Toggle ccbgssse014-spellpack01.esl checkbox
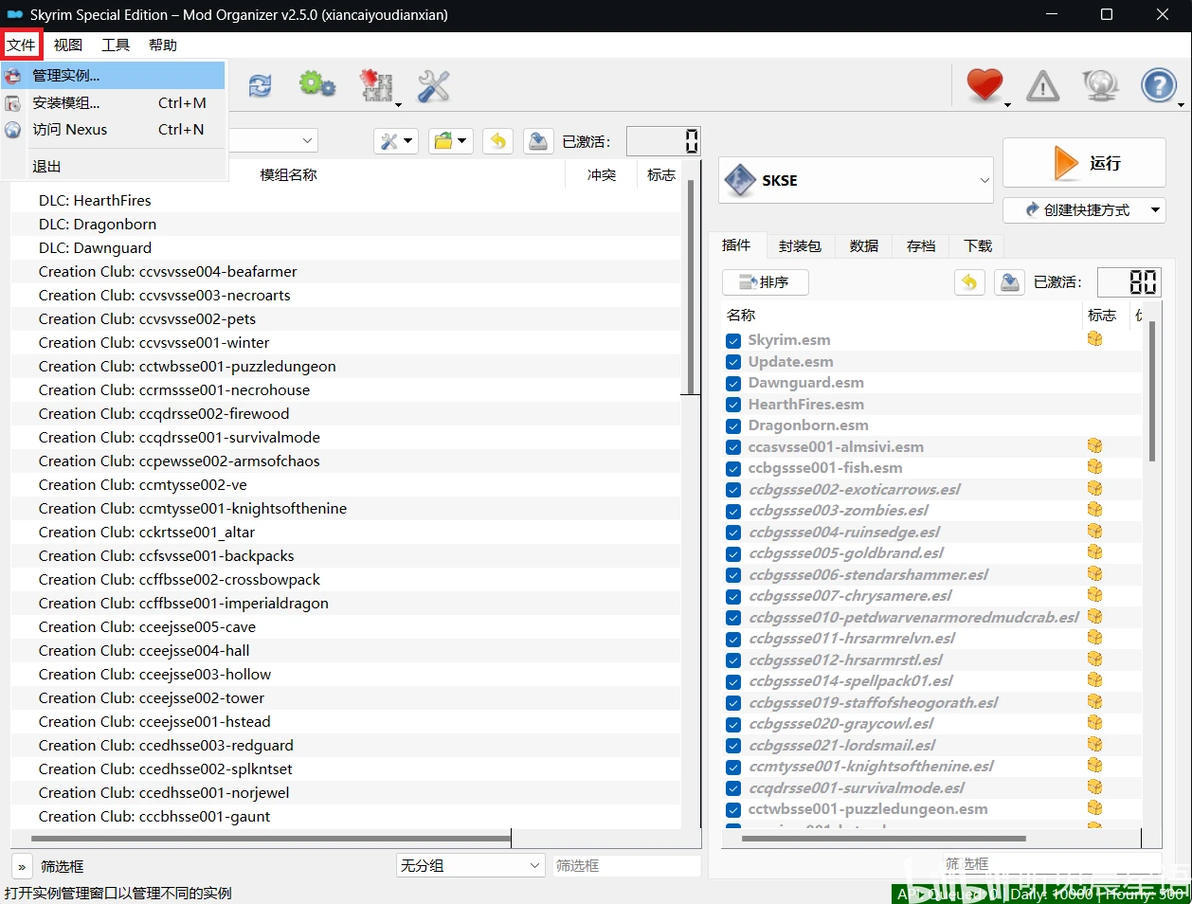The height and width of the screenshot is (904, 1192). [x=734, y=682]
